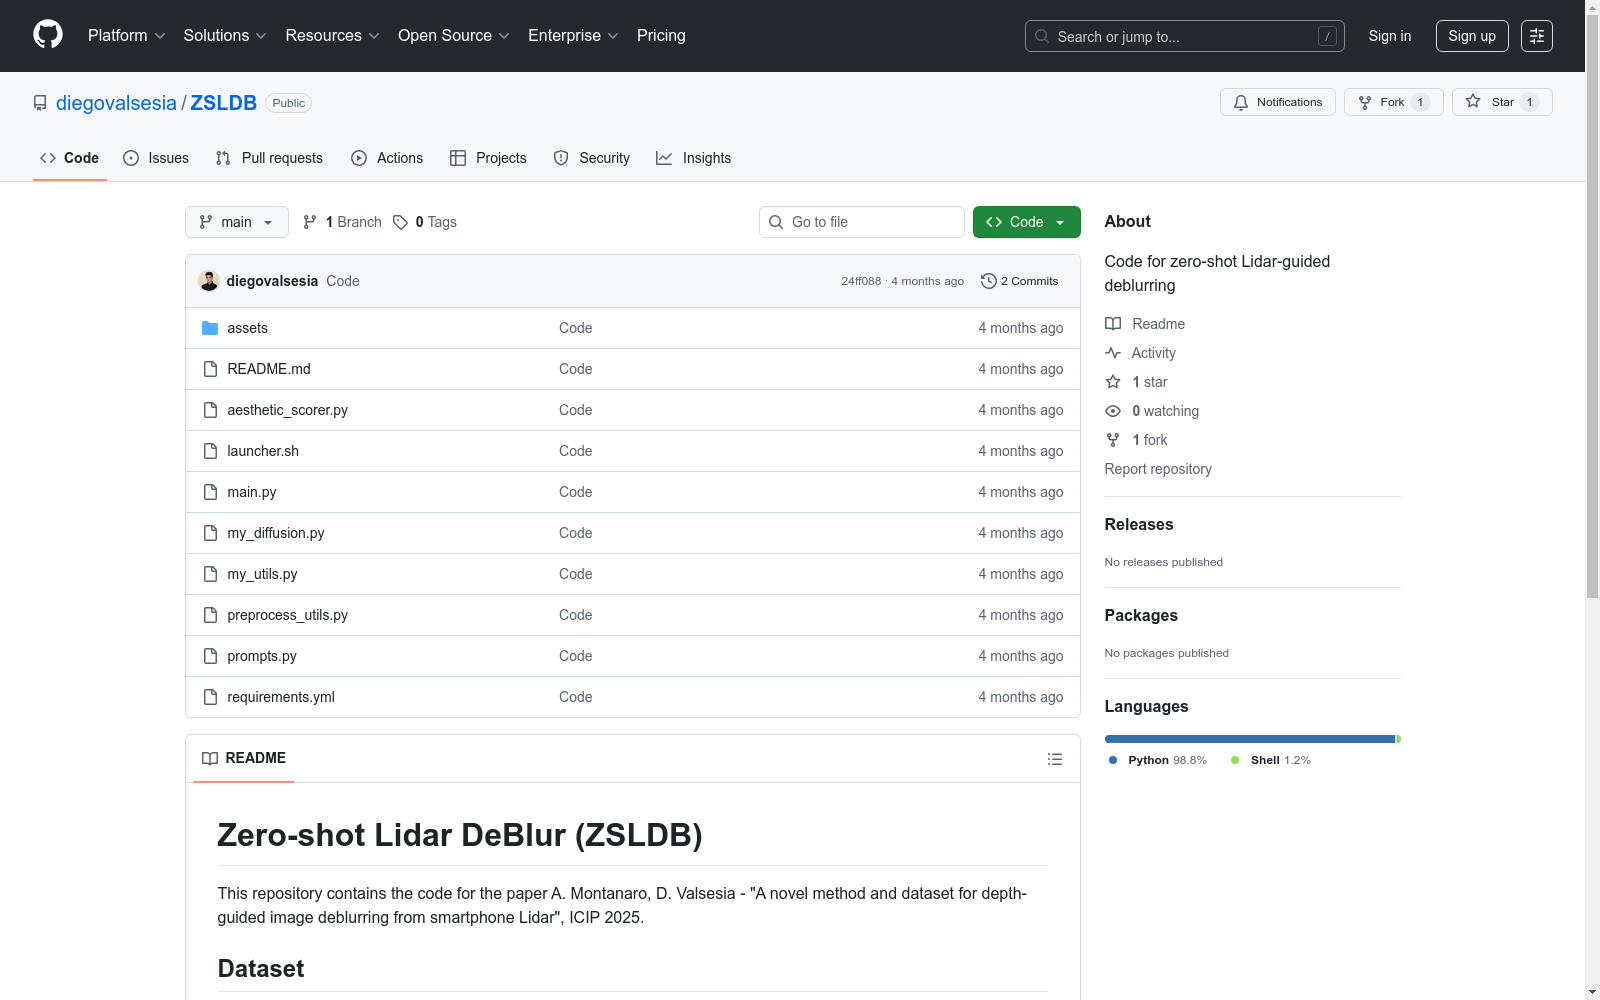Viewport: 1600px width, 1000px height.
Task: Open the assets commit message Code link
Action: point(576,328)
